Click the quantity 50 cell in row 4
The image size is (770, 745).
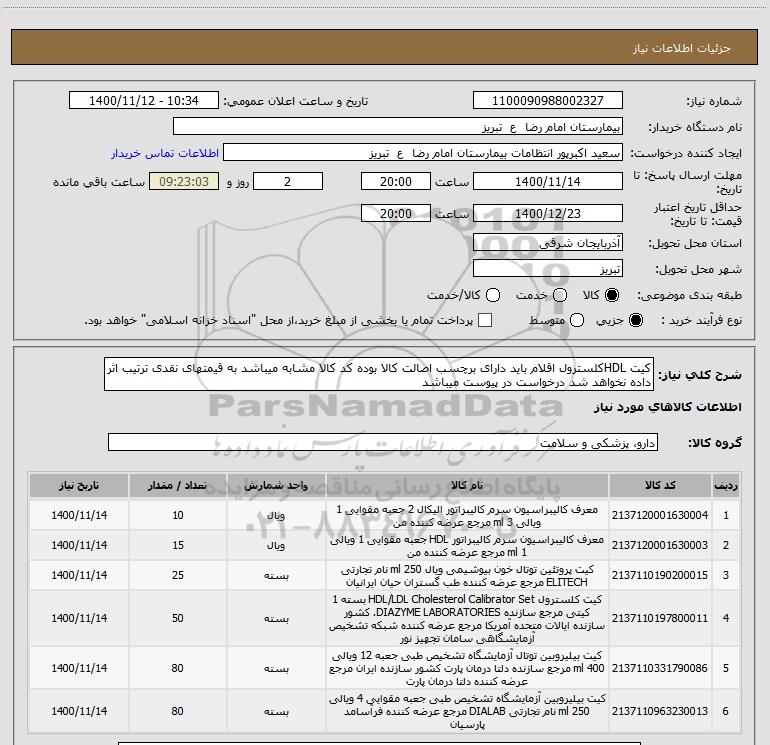[177, 618]
